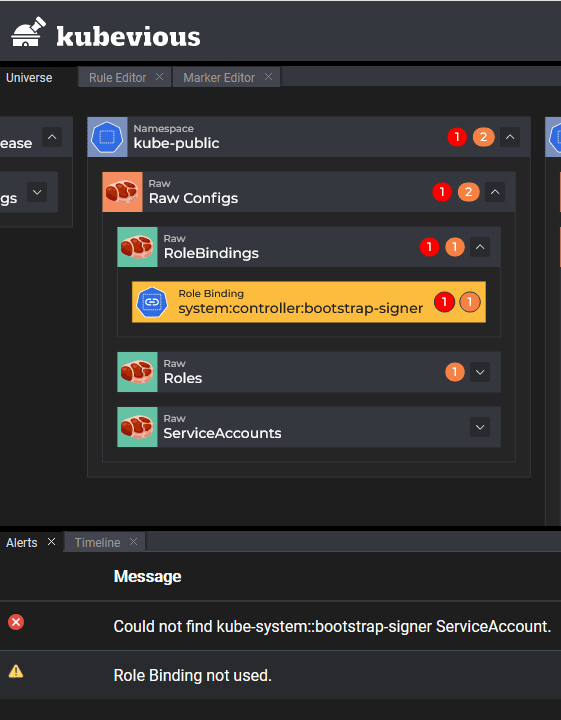Viewport: 561px width, 720px height.
Task: Expand the ServiceAccounts group
Action: pos(480,427)
